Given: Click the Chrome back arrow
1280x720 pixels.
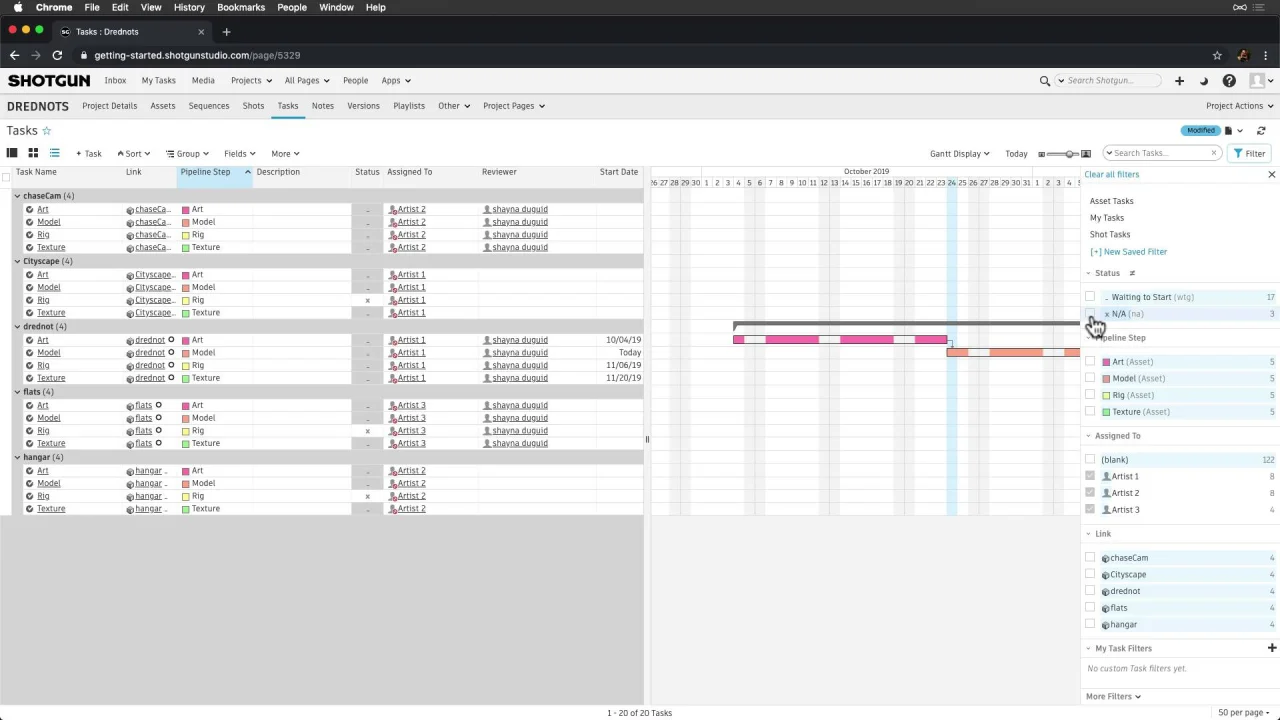Looking at the screenshot, I should (14, 56).
